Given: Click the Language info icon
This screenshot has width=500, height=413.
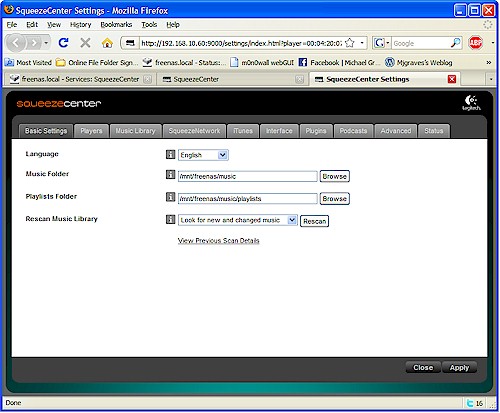Looking at the screenshot, I should coord(170,154).
